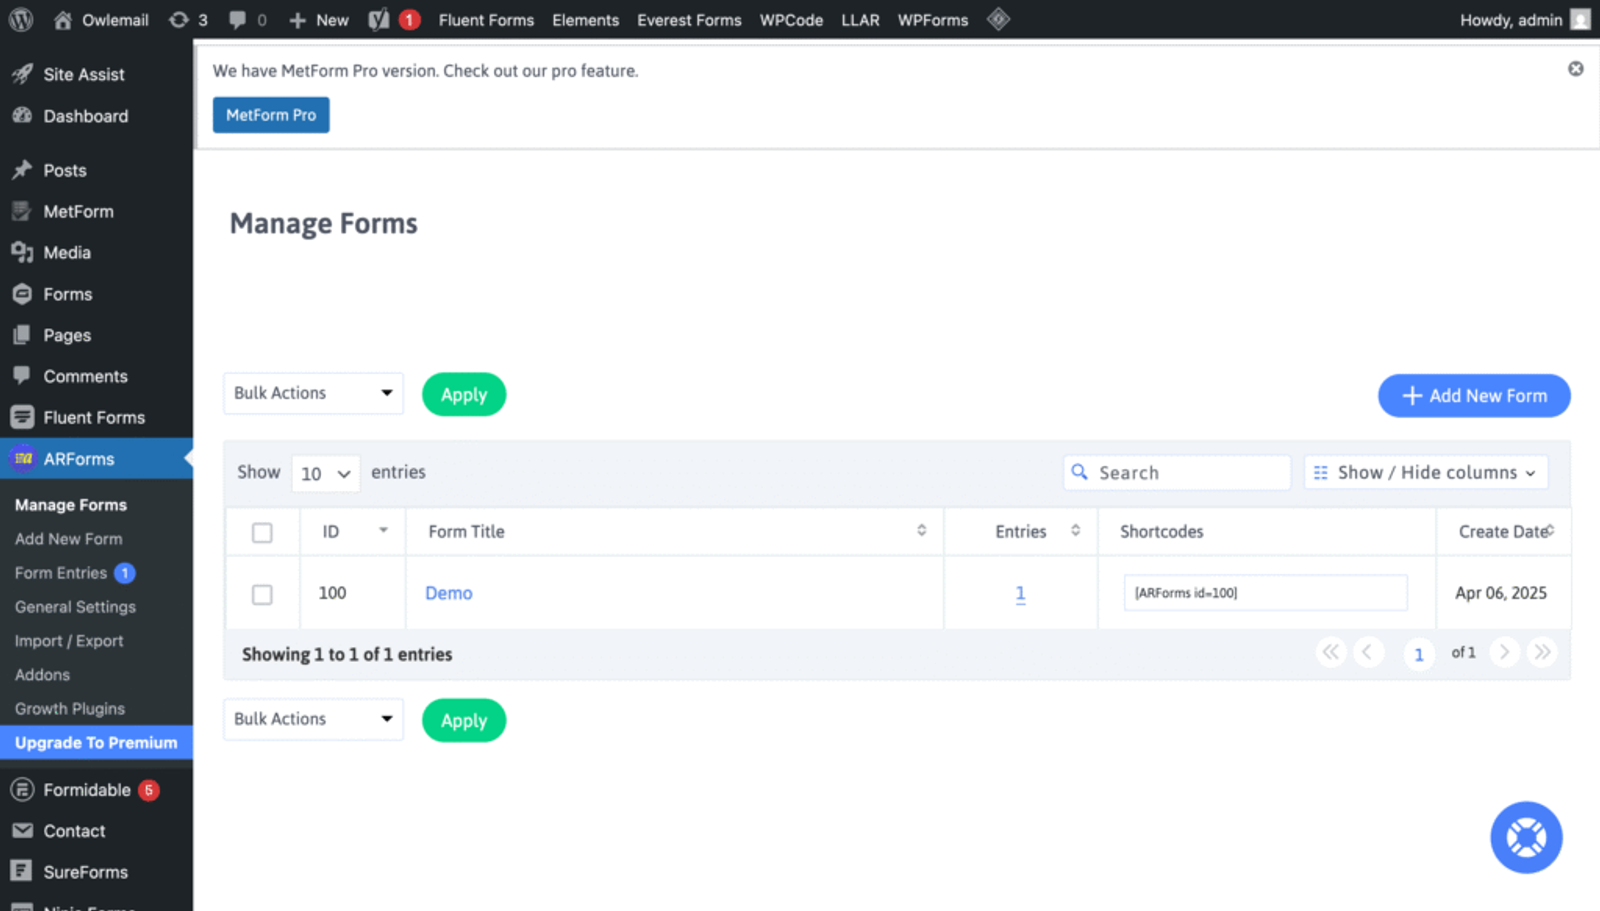This screenshot has height=911, width=1600.
Task: Open Manage Forms submenu item
Action: point(71,505)
